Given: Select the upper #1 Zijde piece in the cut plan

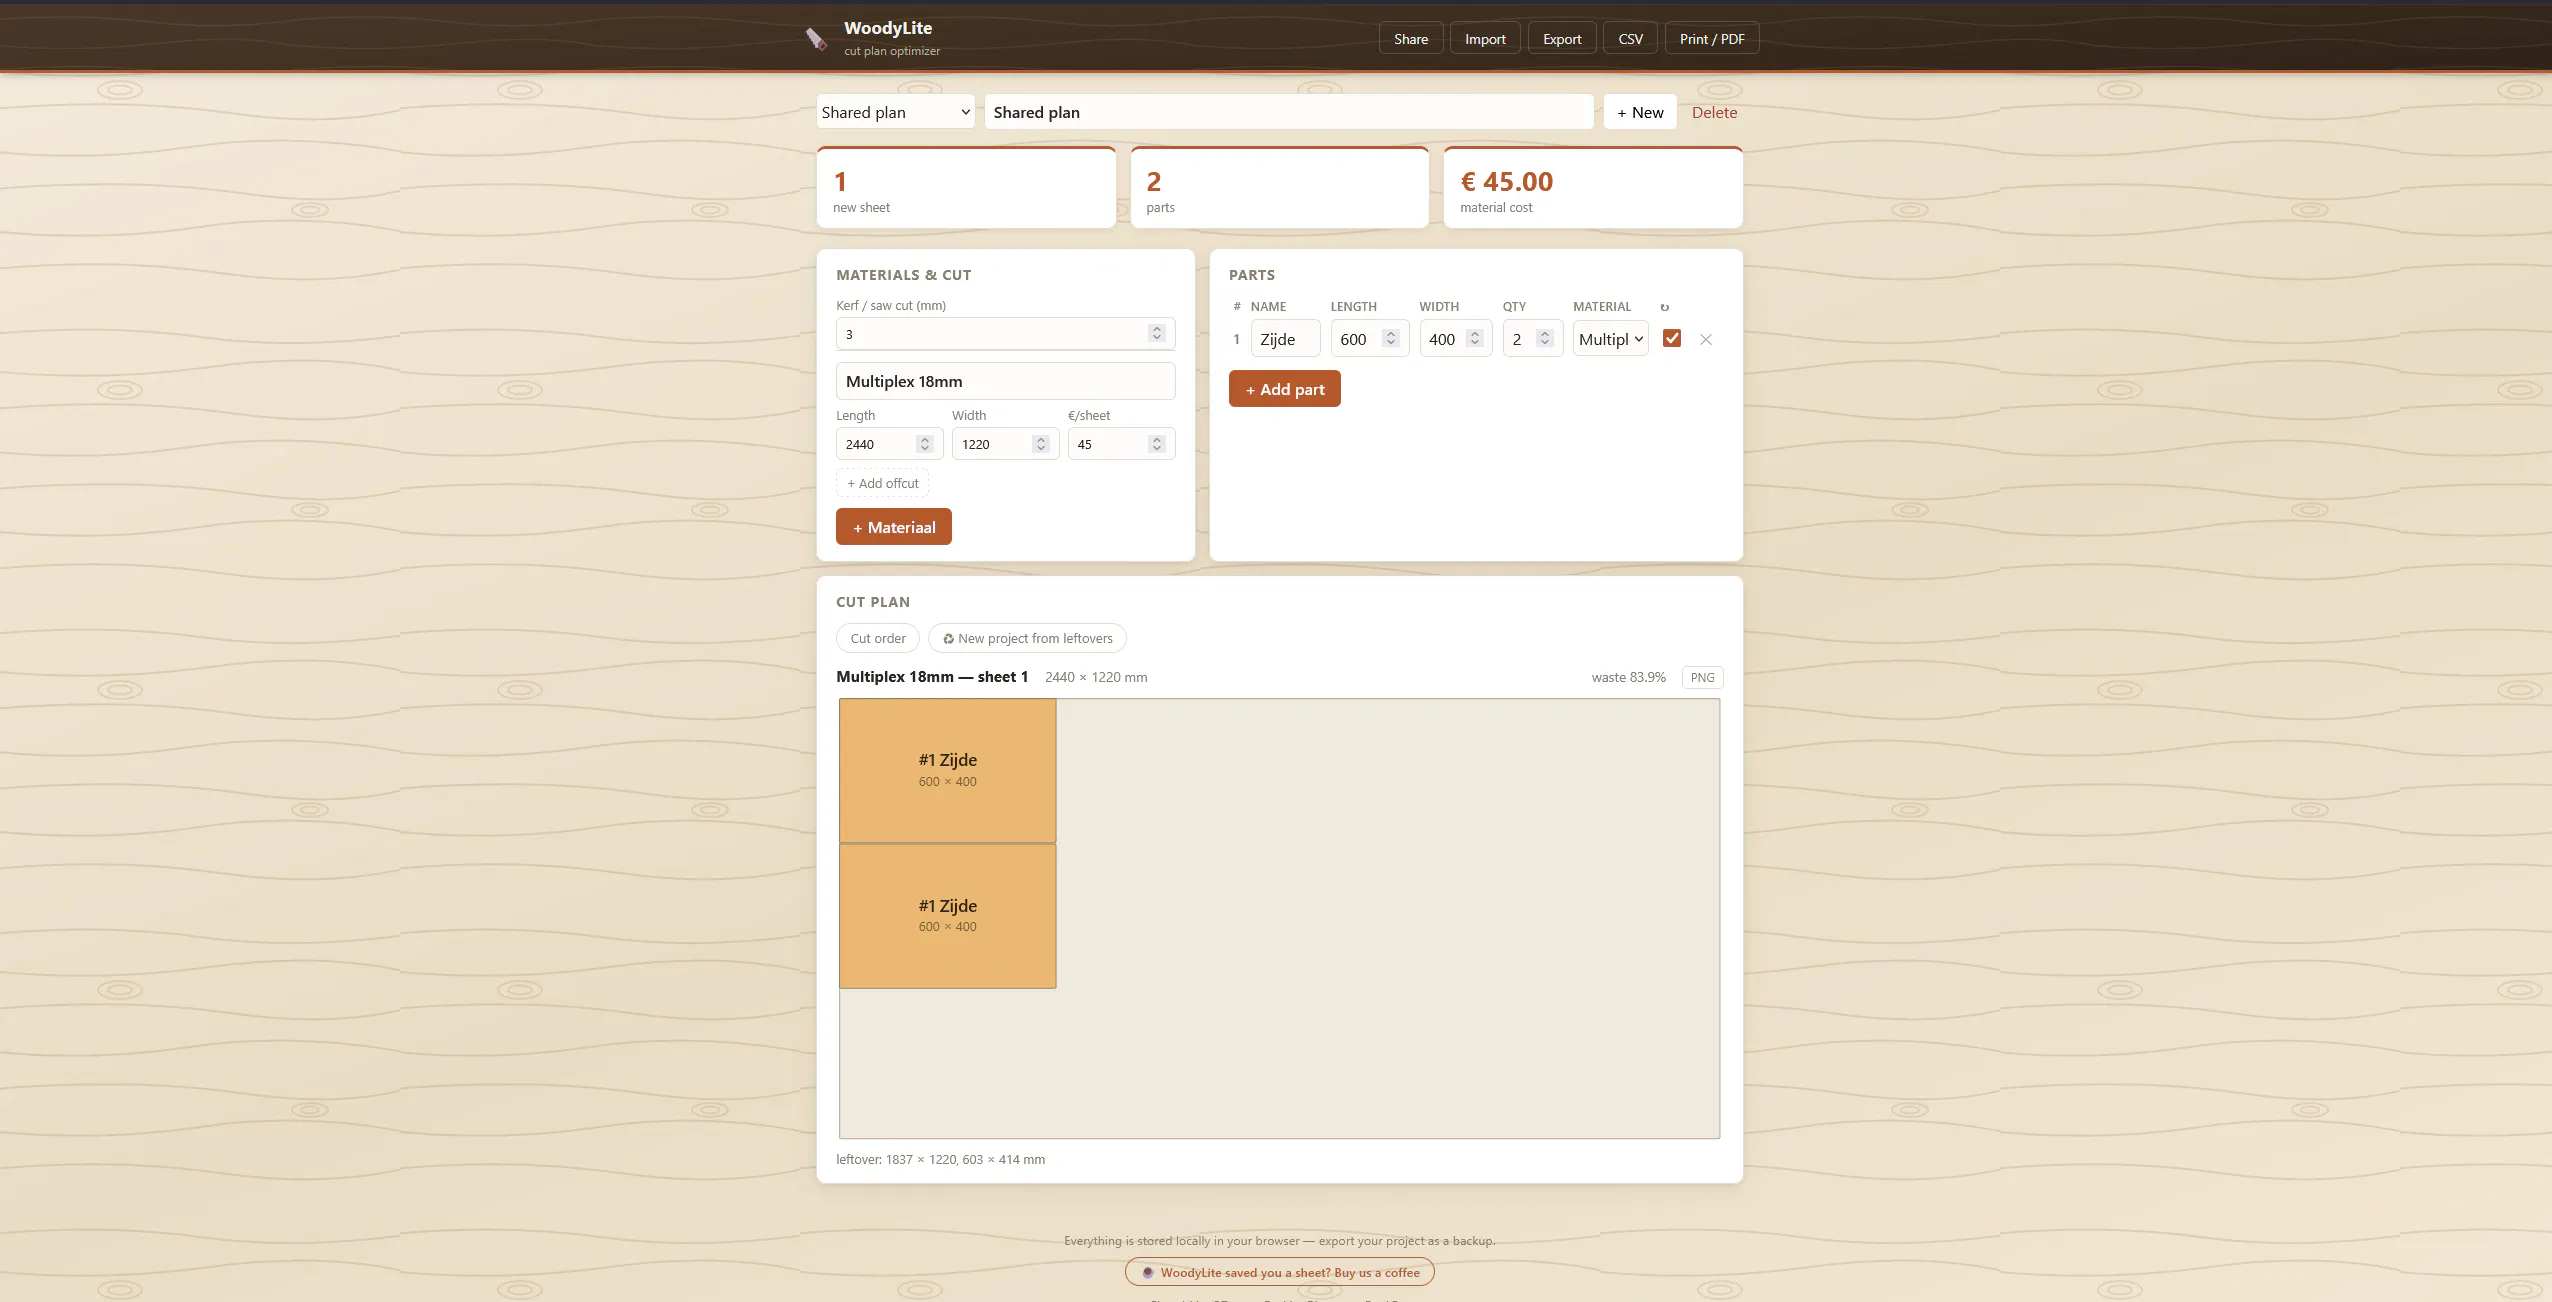Looking at the screenshot, I should click(x=947, y=770).
